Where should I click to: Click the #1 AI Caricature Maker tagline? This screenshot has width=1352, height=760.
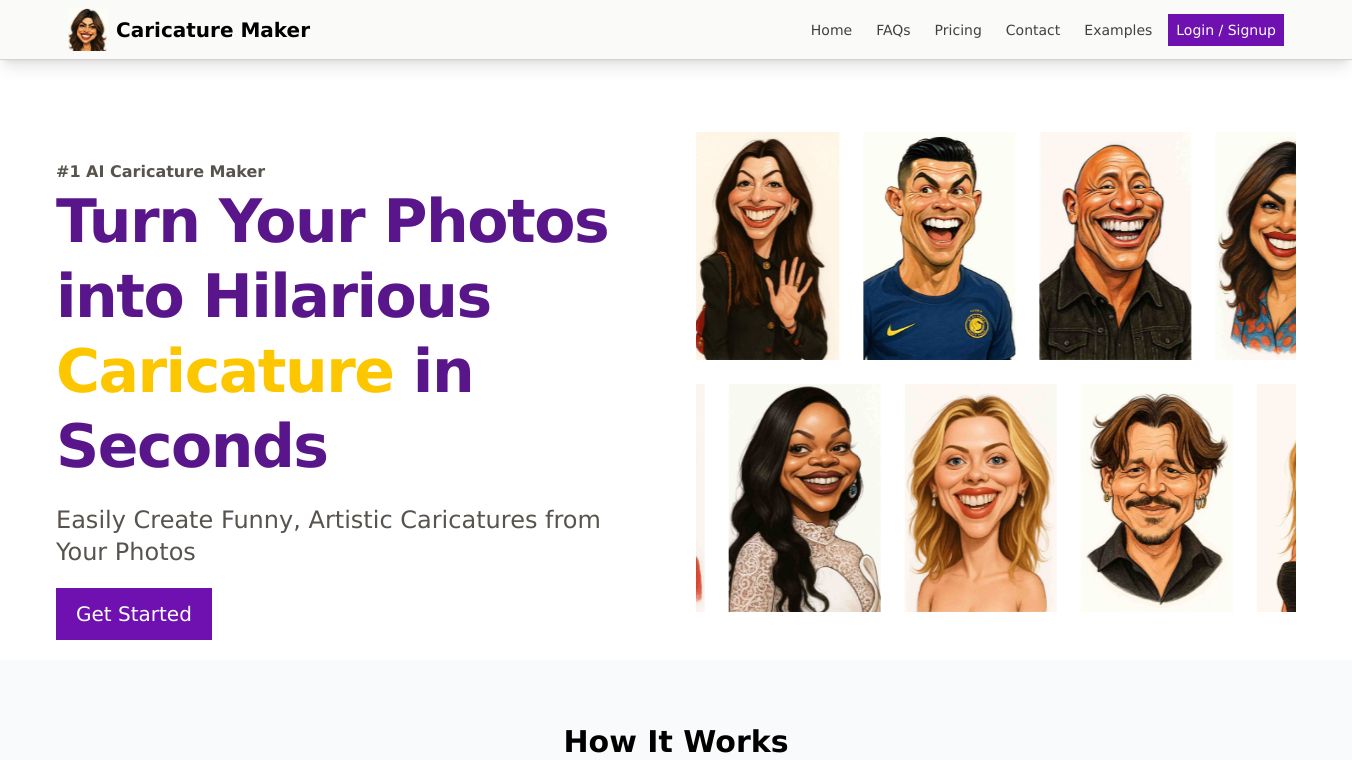[161, 171]
